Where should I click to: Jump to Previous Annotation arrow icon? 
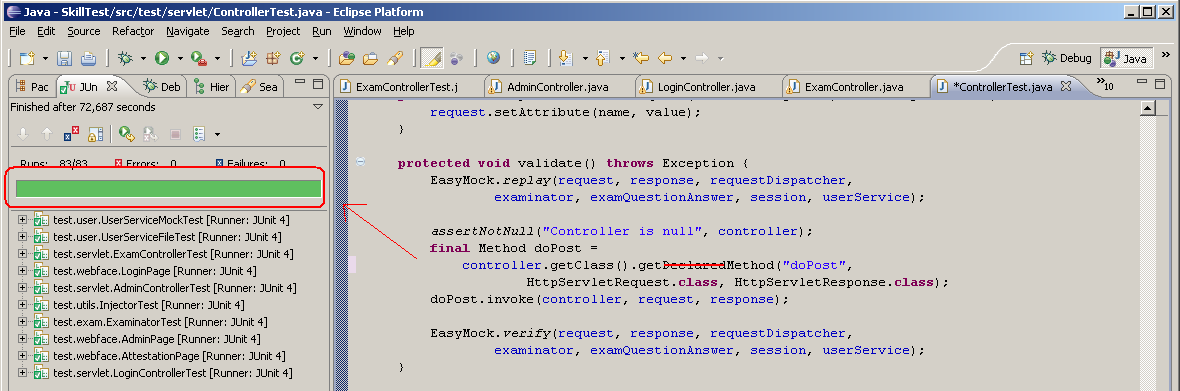pos(602,58)
